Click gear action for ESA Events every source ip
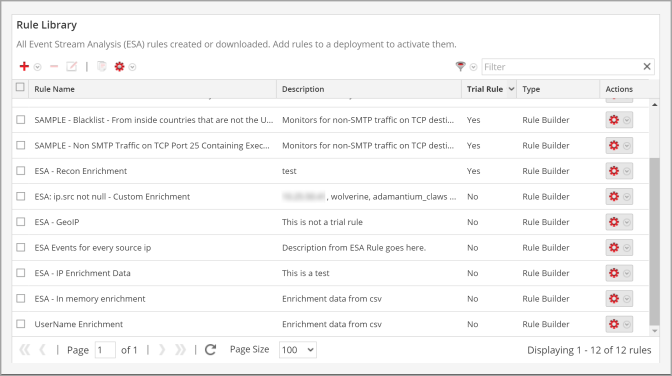Screen dimensions: 672x376 [x=614, y=247]
